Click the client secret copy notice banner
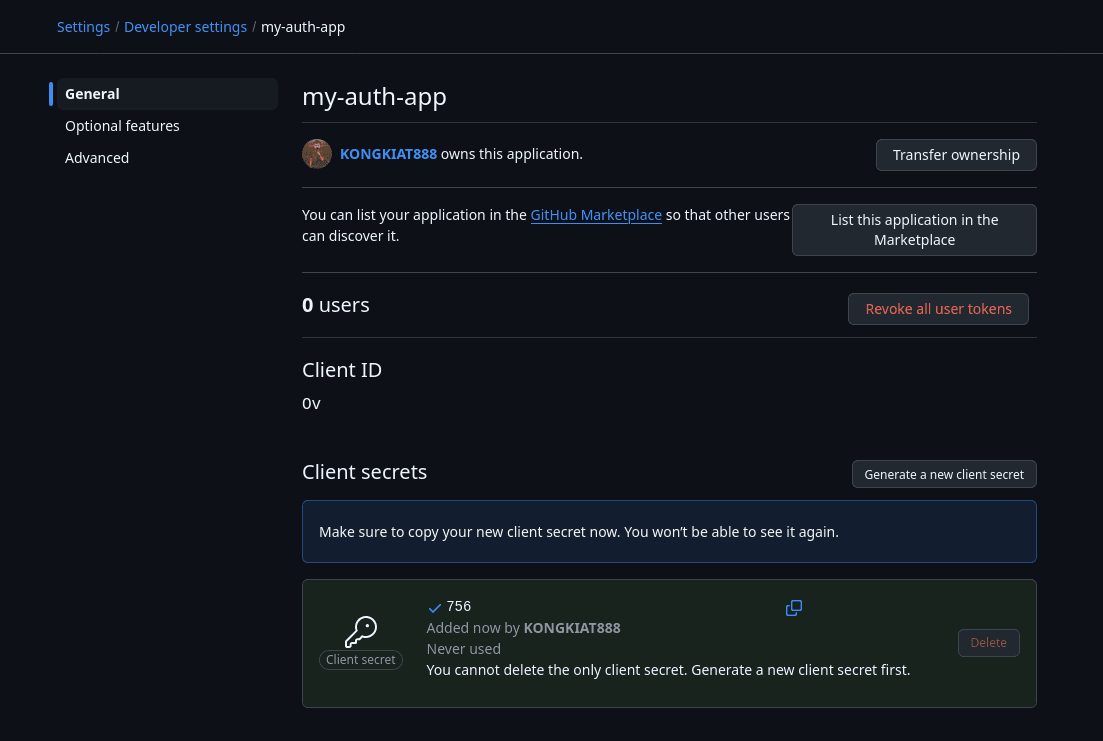1103x741 pixels. [x=669, y=531]
